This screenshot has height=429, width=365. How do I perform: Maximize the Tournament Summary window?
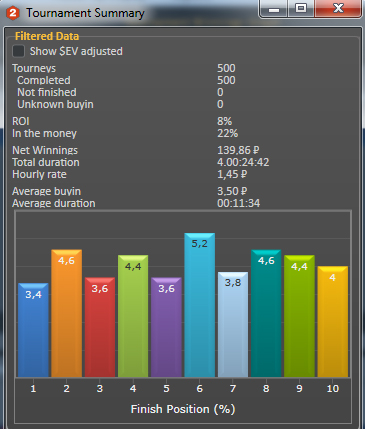301,9
